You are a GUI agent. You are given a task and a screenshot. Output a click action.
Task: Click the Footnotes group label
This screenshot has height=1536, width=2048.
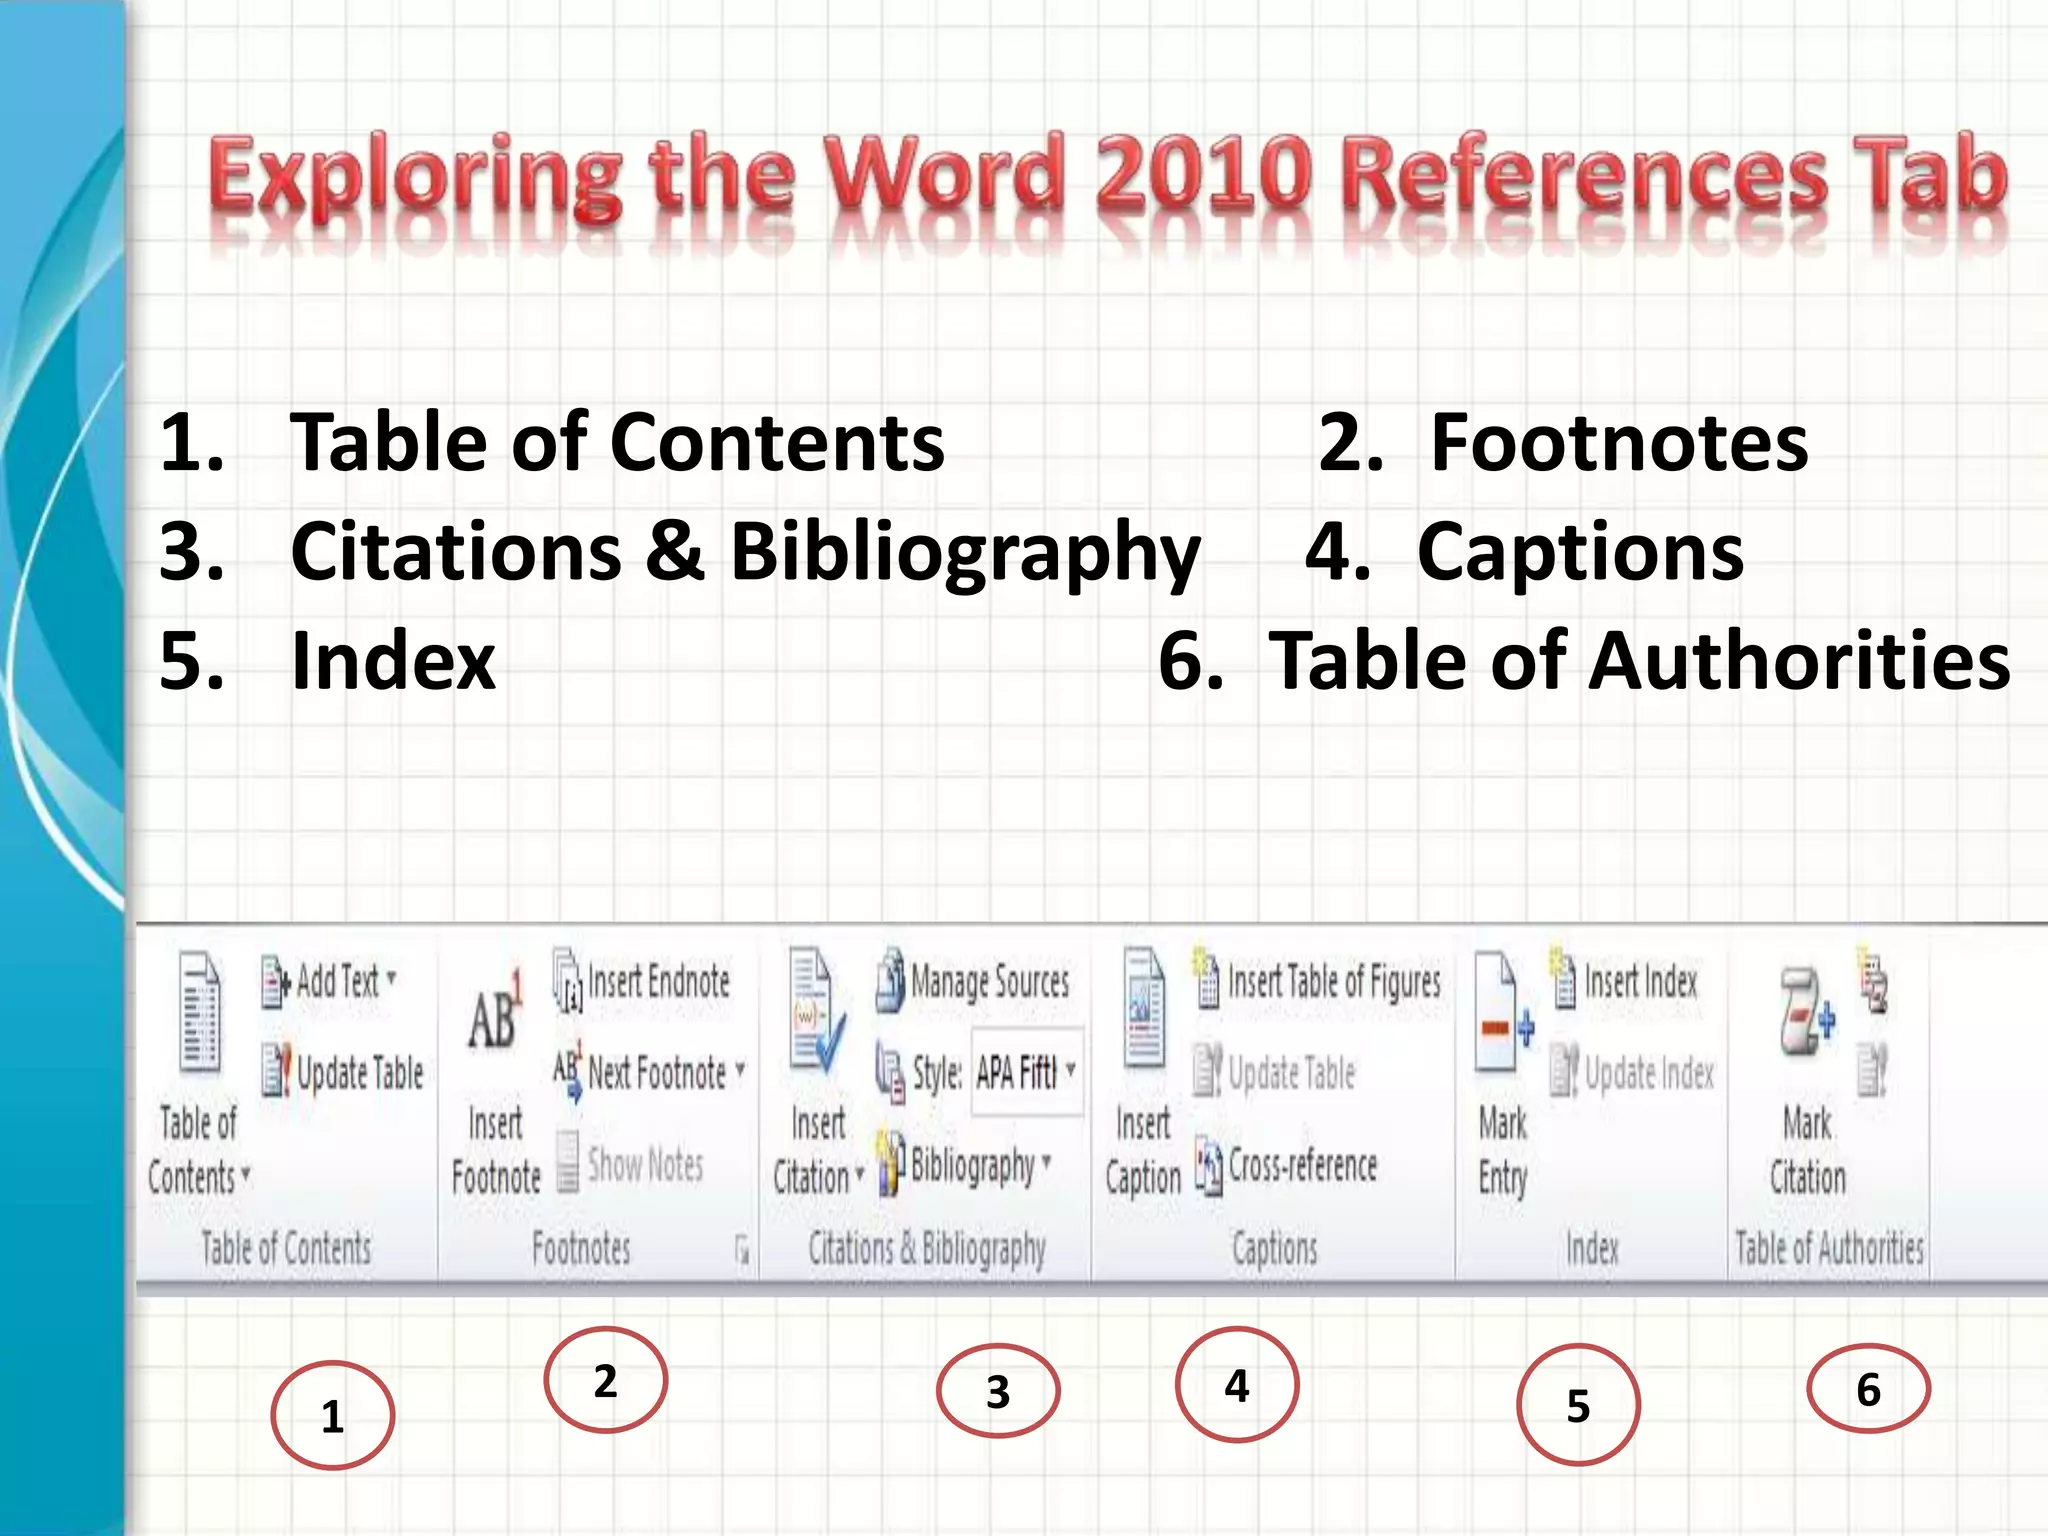(581, 1248)
